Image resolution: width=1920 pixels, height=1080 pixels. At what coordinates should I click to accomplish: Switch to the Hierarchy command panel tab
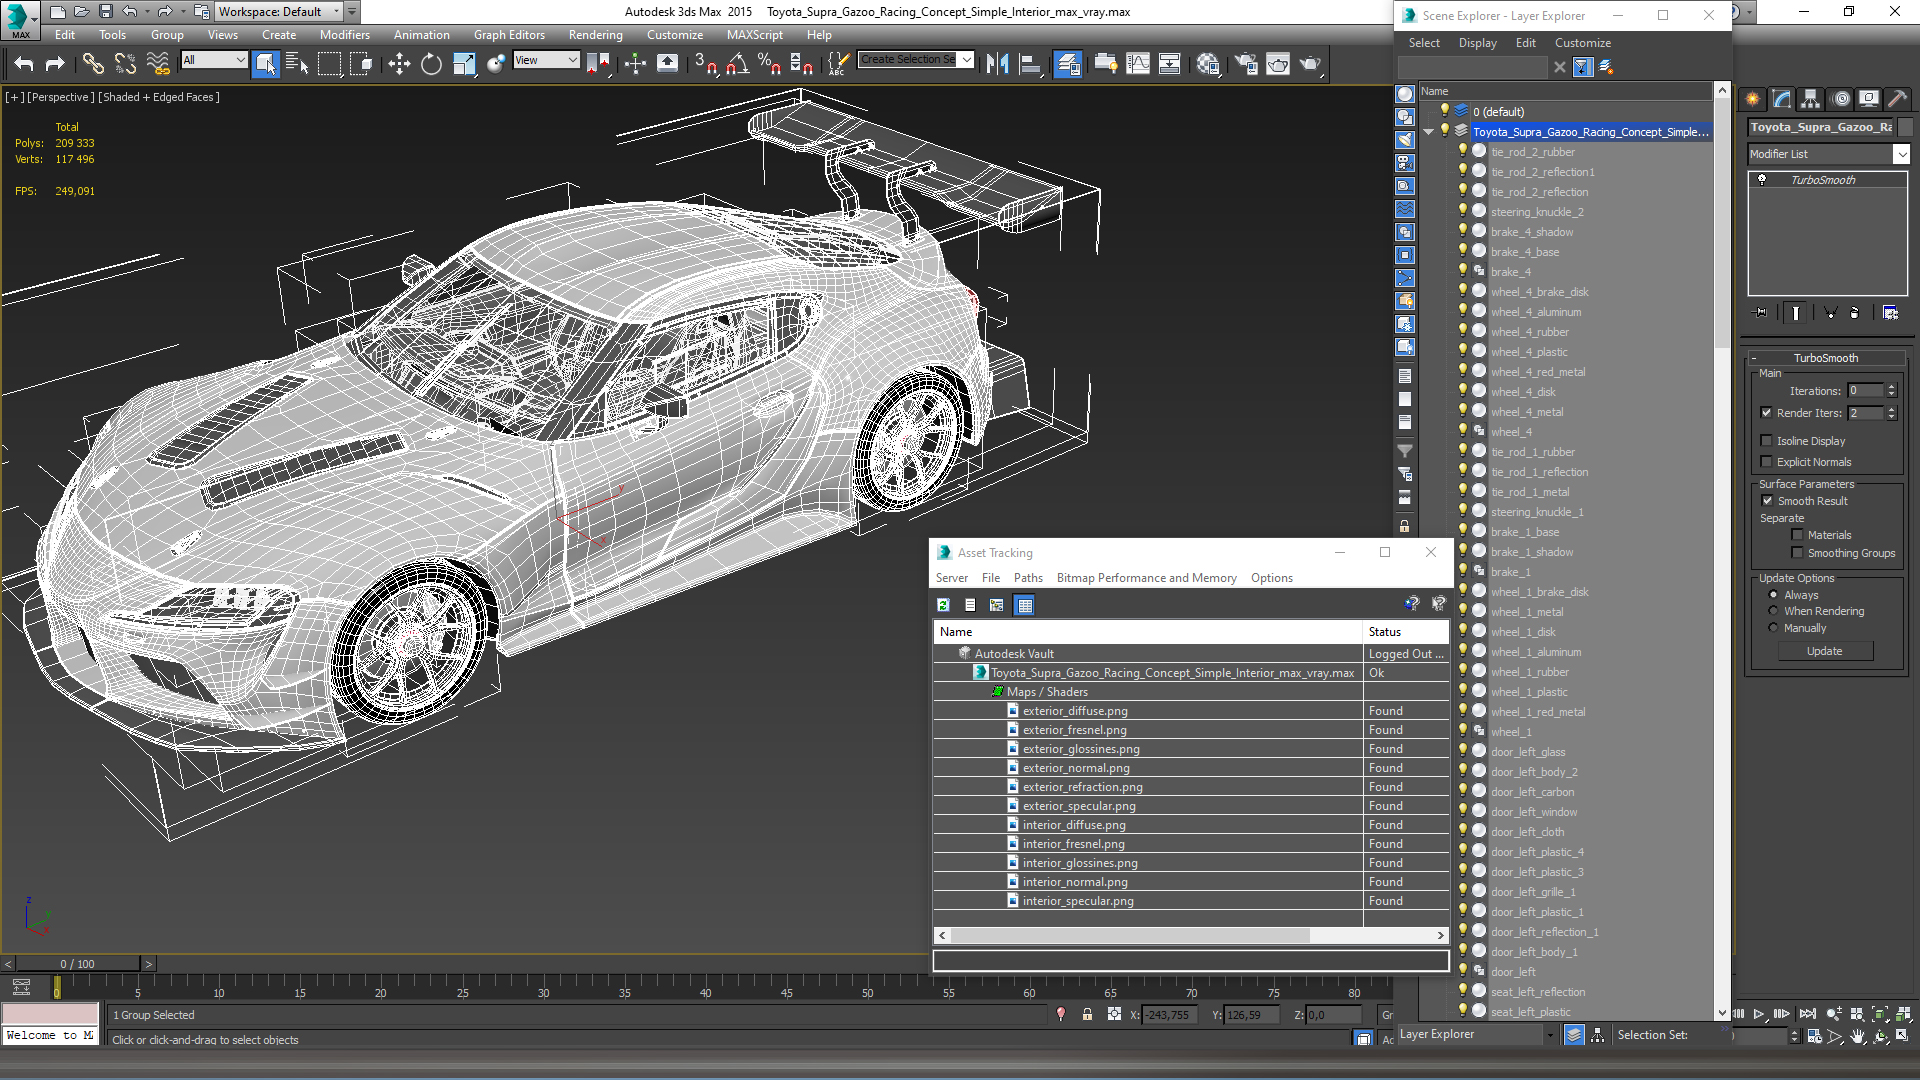point(1811,99)
